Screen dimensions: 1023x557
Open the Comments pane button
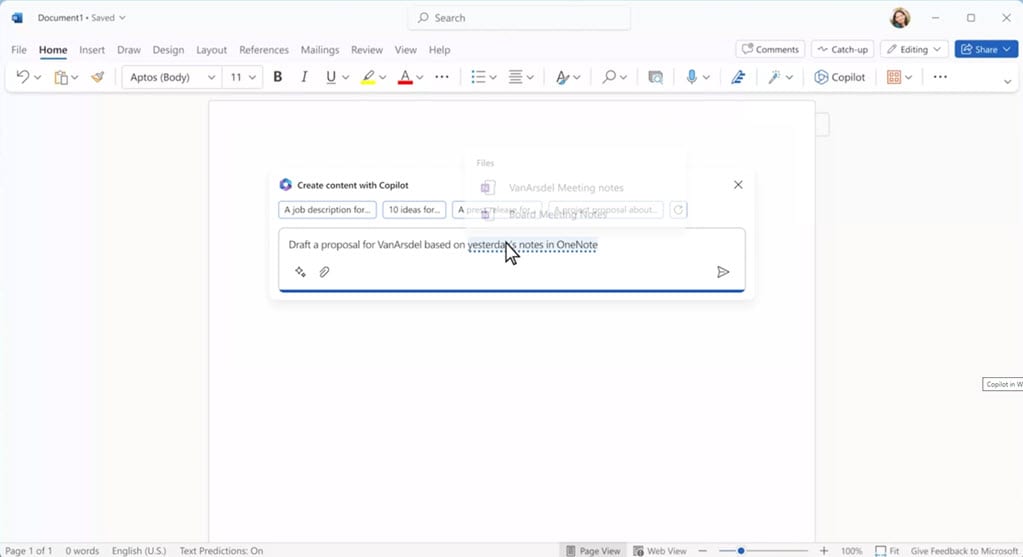click(770, 49)
